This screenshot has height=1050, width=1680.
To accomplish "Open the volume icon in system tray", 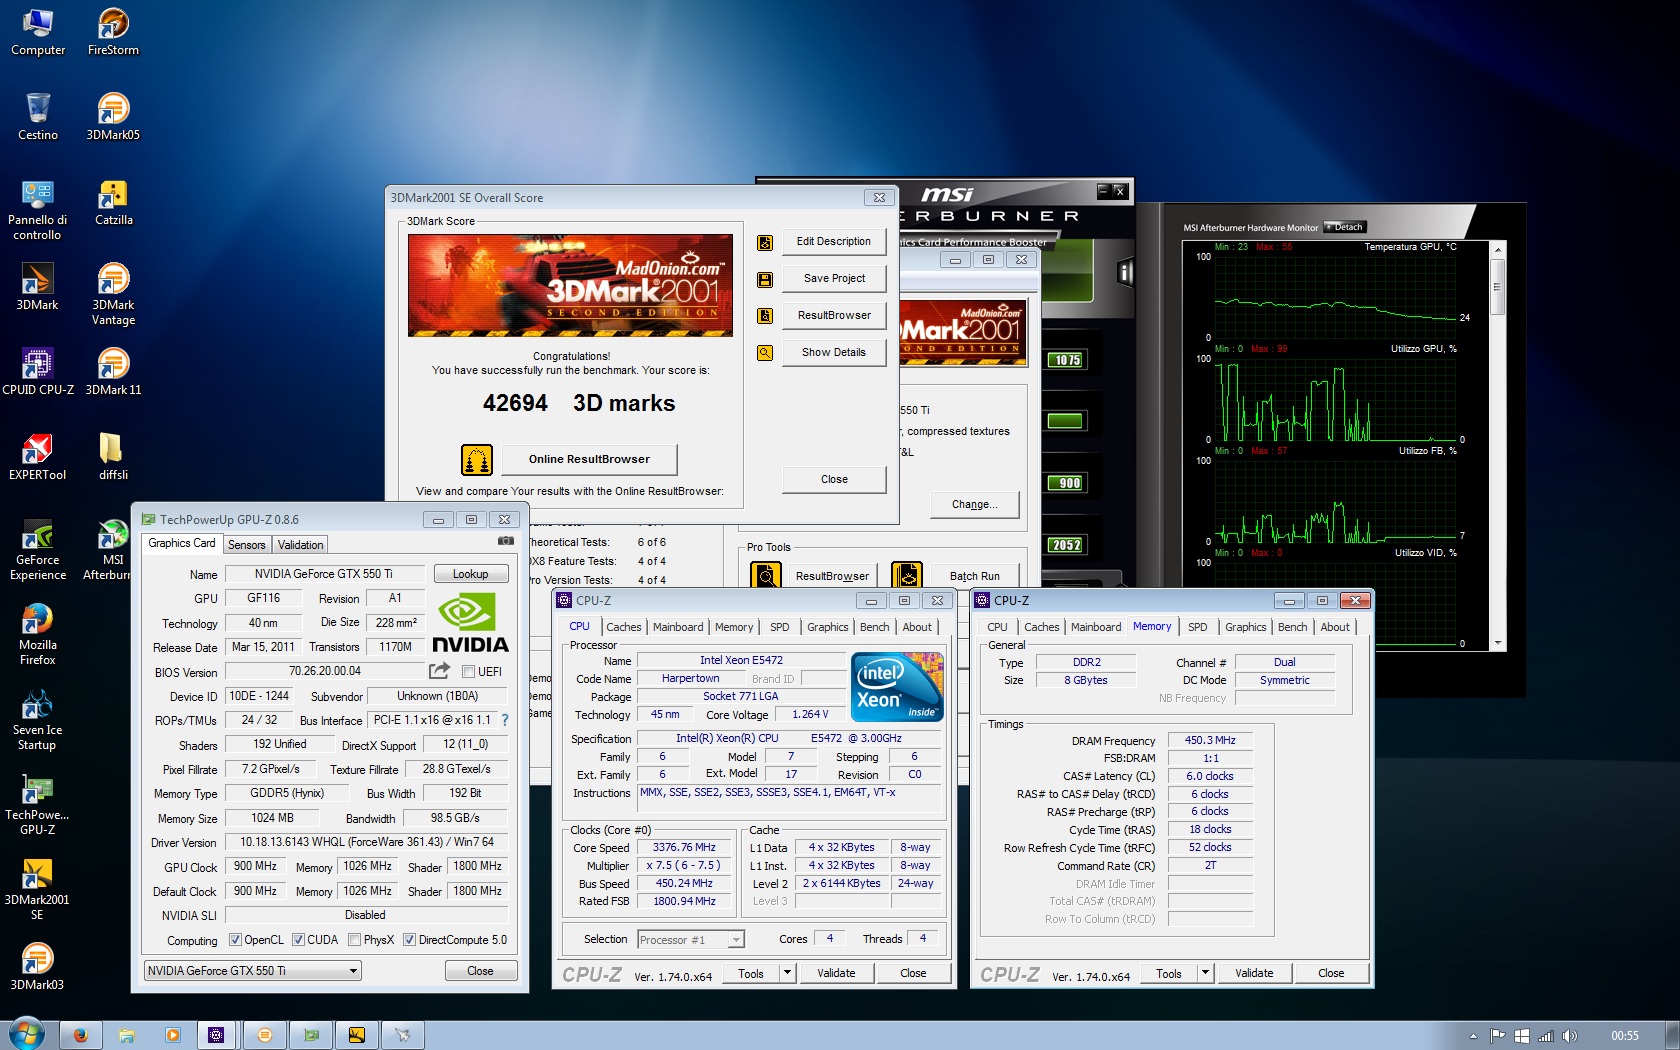I will pos(1570,1036).
